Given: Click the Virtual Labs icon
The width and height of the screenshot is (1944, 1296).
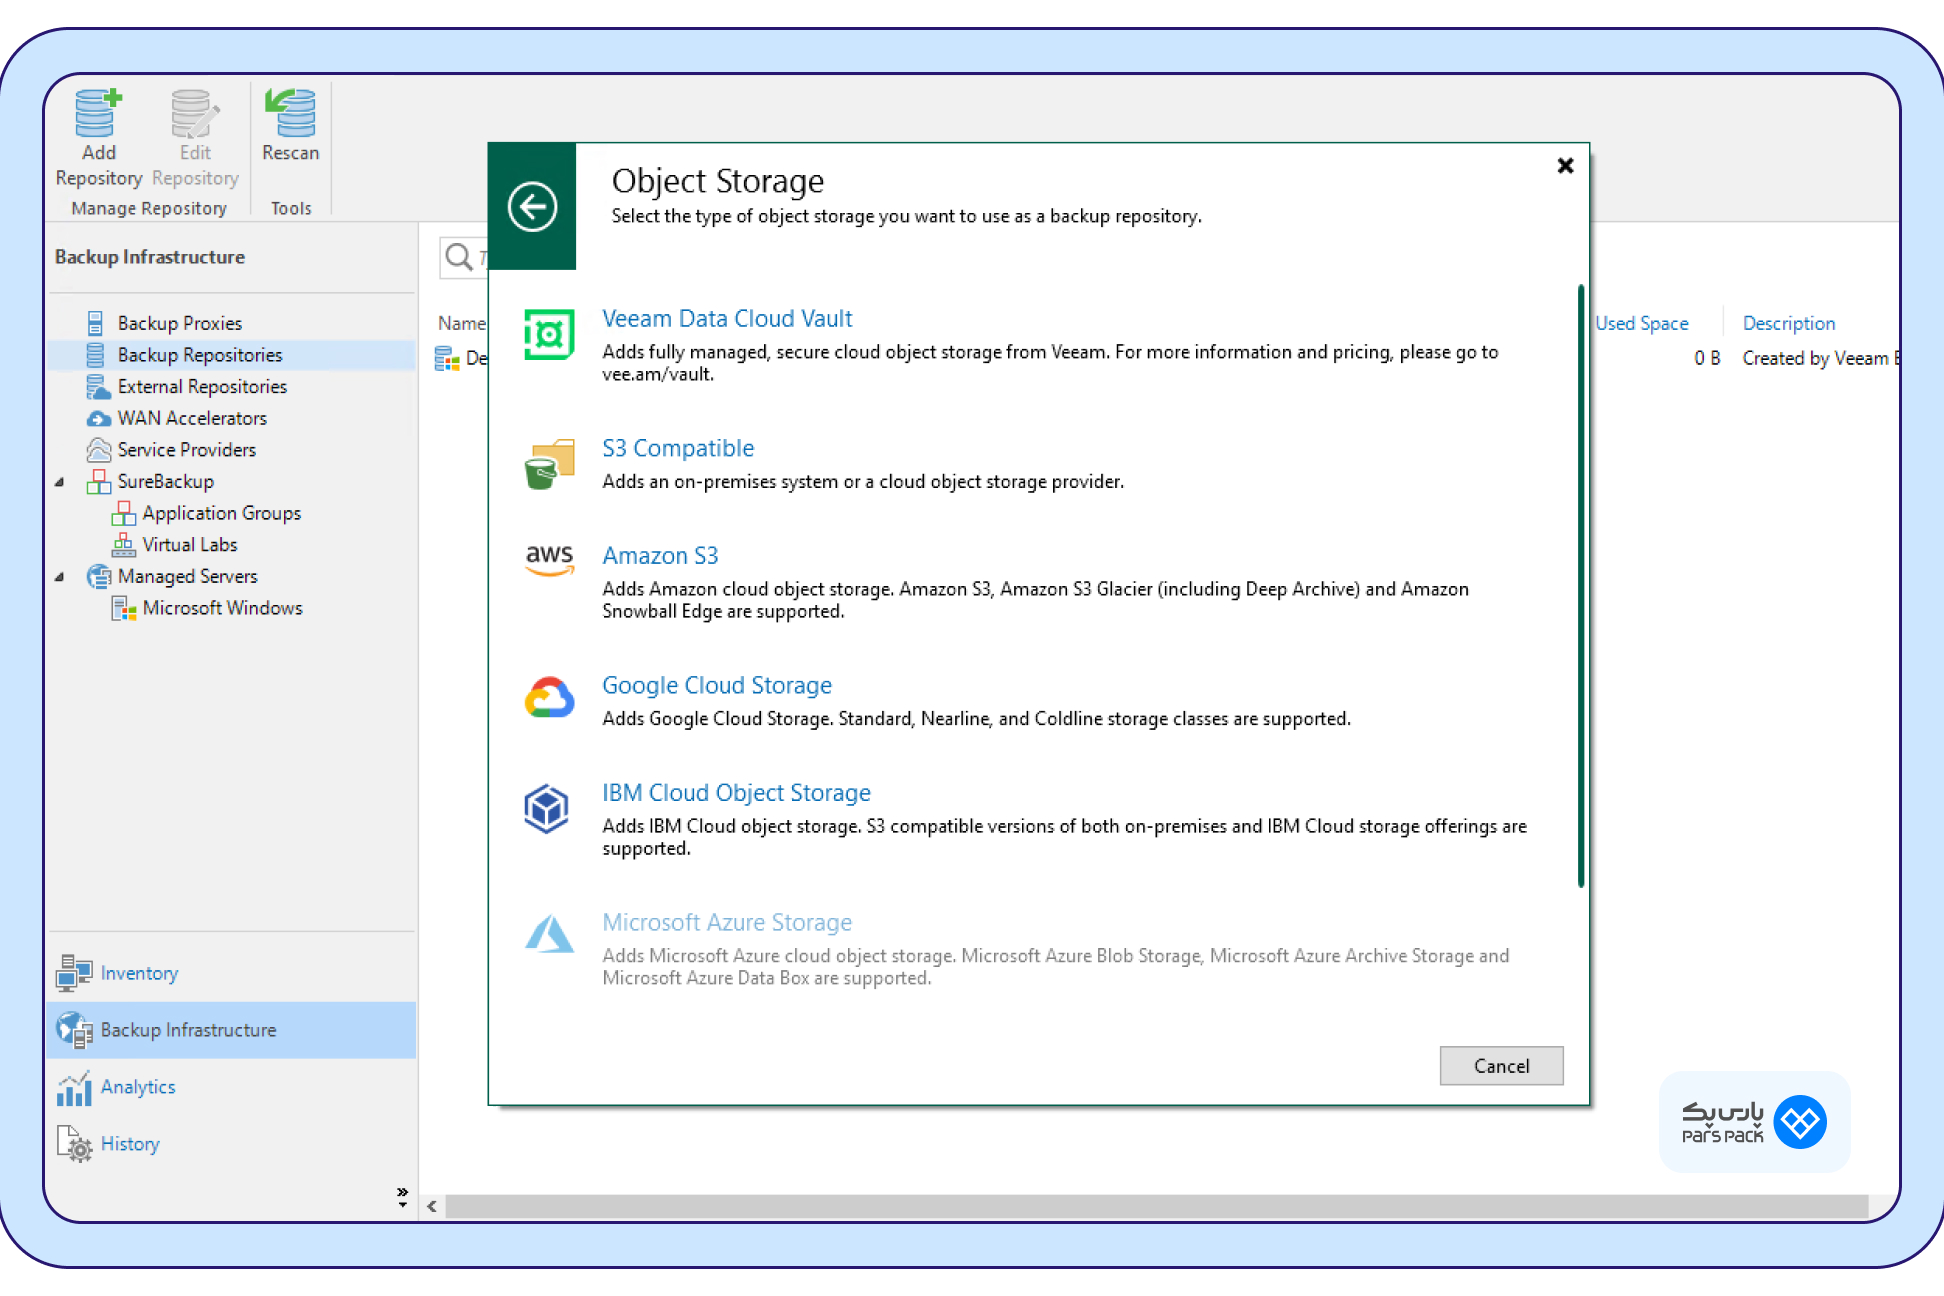Looking at the screenshot, I should pyautogui.click(x=123, y=545).
